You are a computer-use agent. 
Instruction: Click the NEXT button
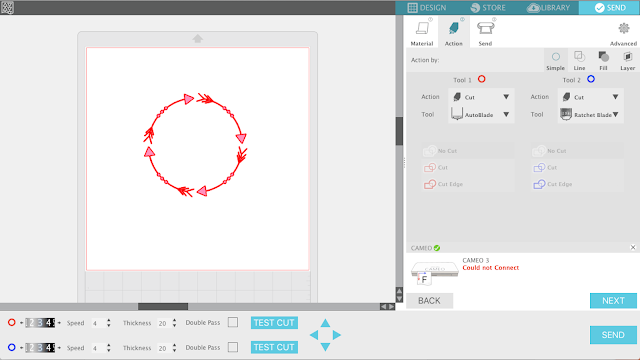coord(613,301)
